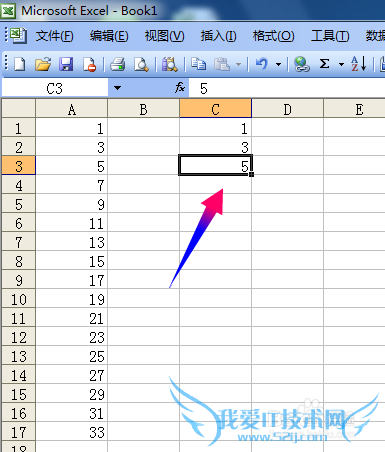Select column E header
Viewport: 385px width, 452px height.
click(355, 109)
